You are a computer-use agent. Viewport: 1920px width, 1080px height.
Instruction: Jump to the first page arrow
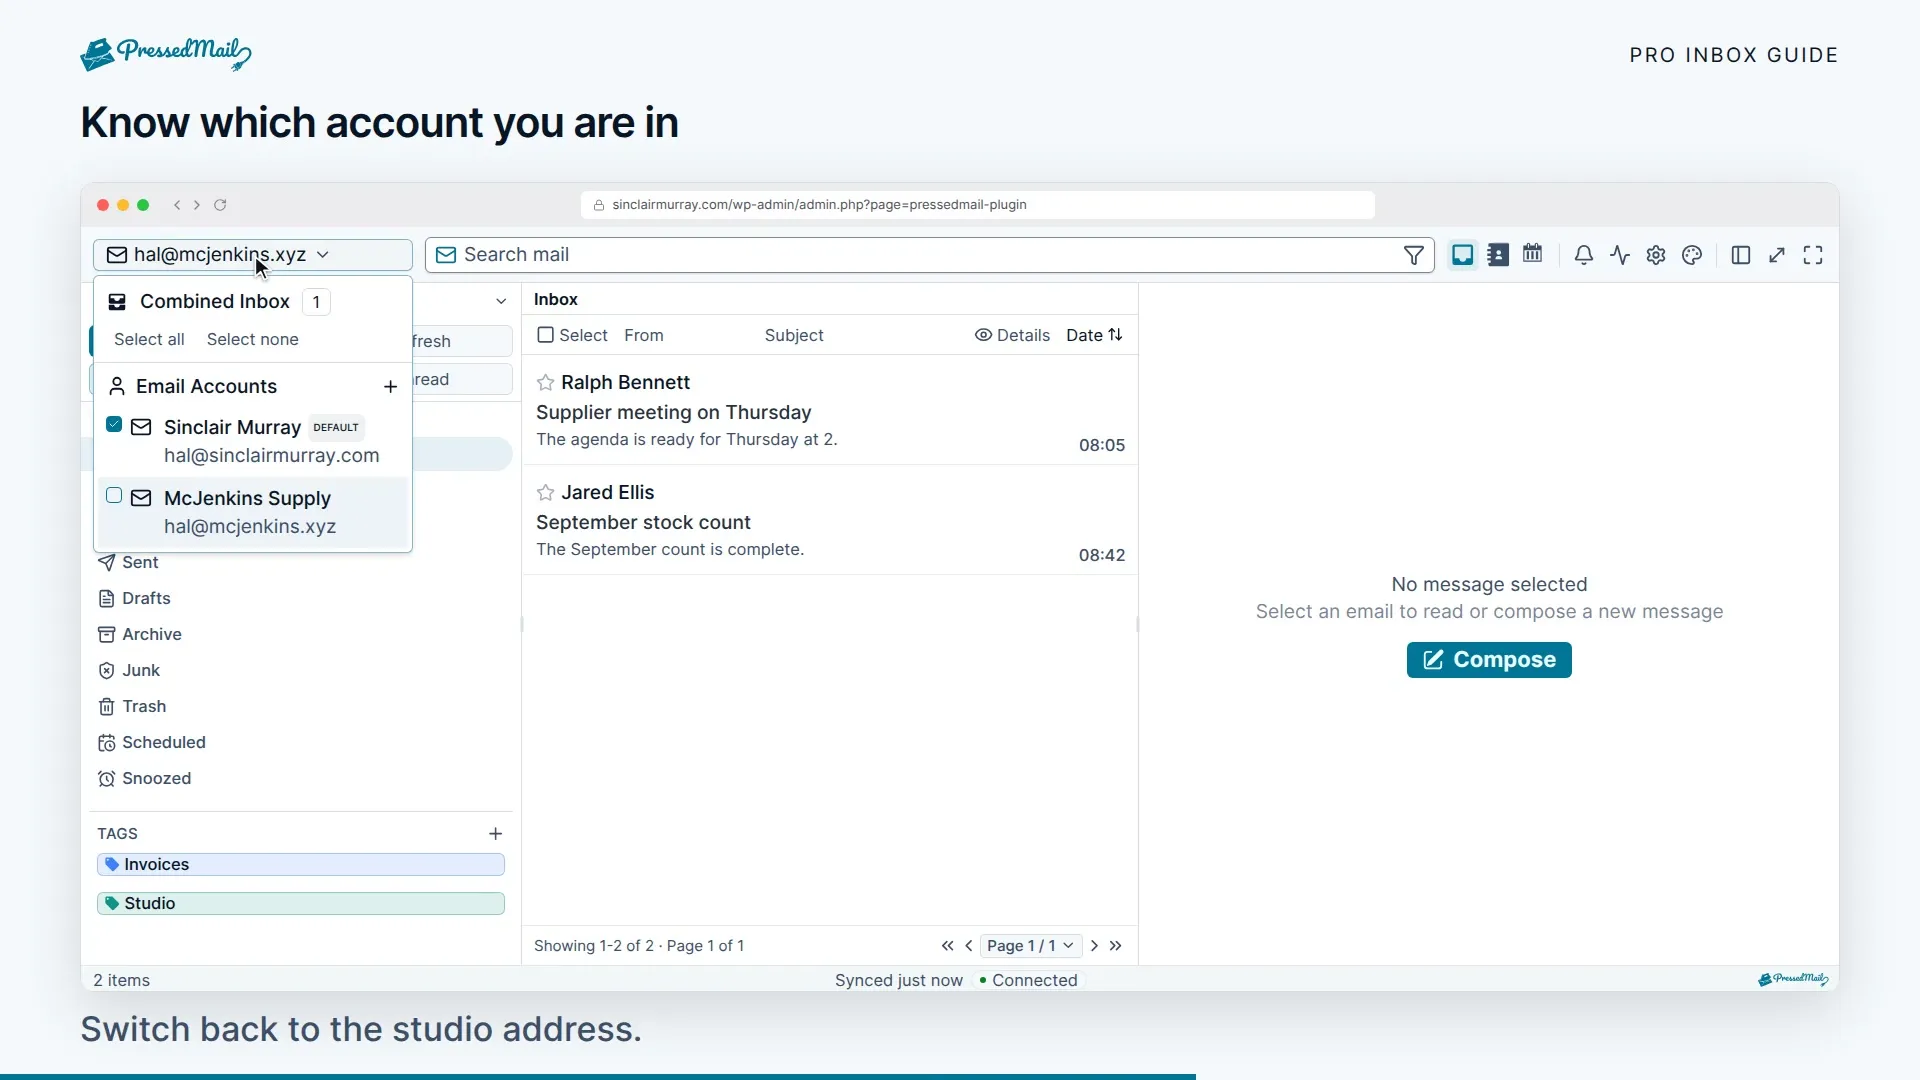pos(947,946)
